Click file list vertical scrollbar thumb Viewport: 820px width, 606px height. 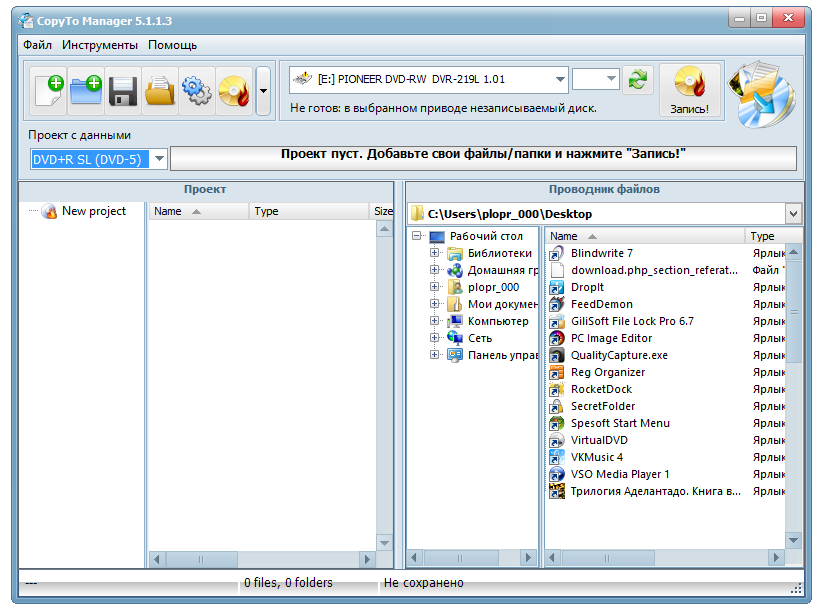click(794, 312)
